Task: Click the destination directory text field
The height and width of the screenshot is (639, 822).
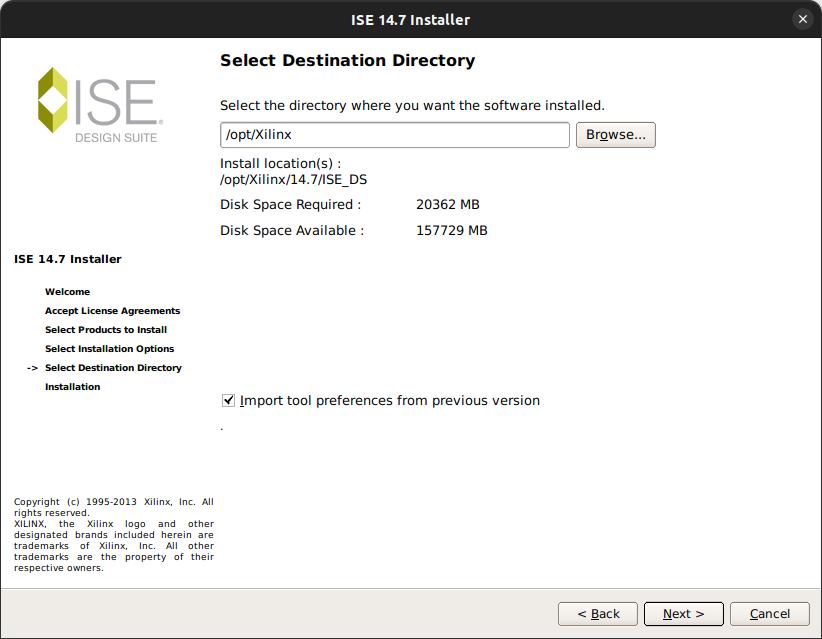Action: (395, 135)
